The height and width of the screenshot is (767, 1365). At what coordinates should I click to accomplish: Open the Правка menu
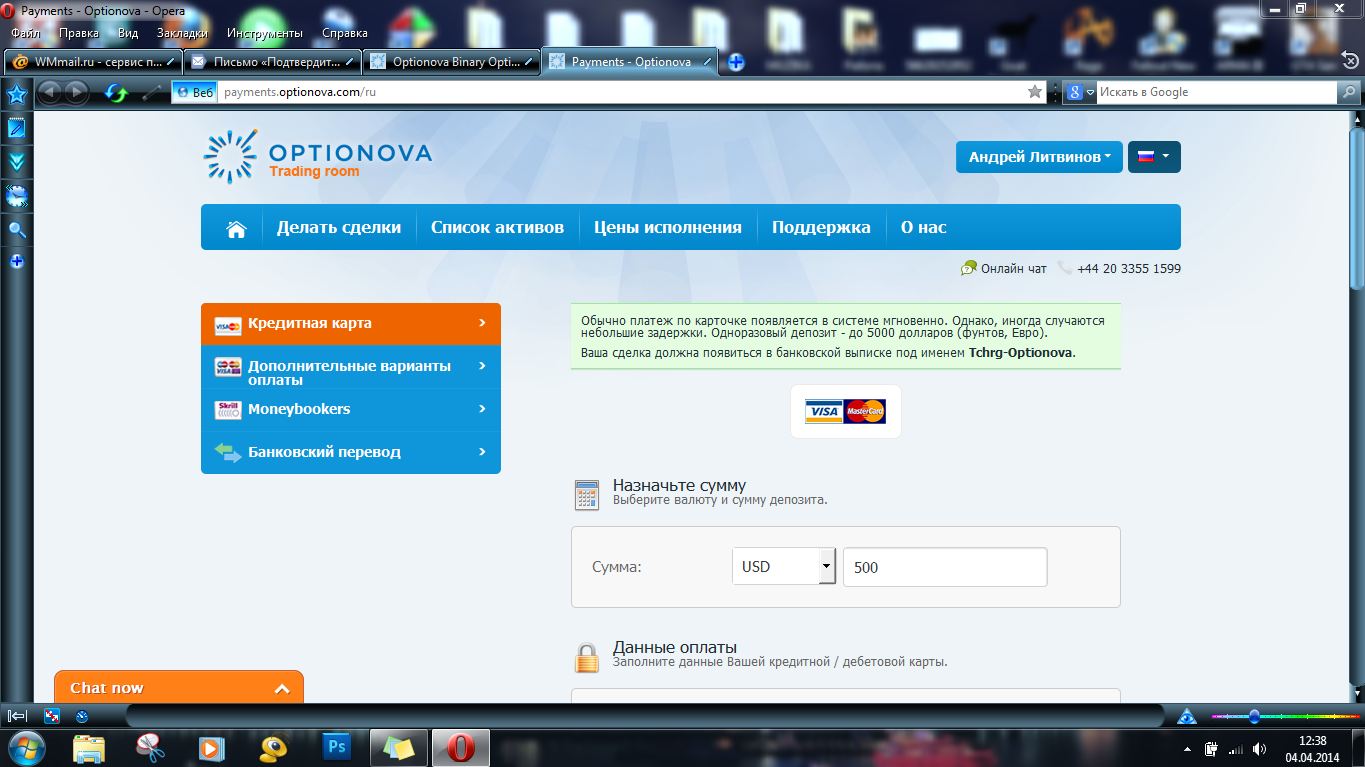[x=79, y=33]
